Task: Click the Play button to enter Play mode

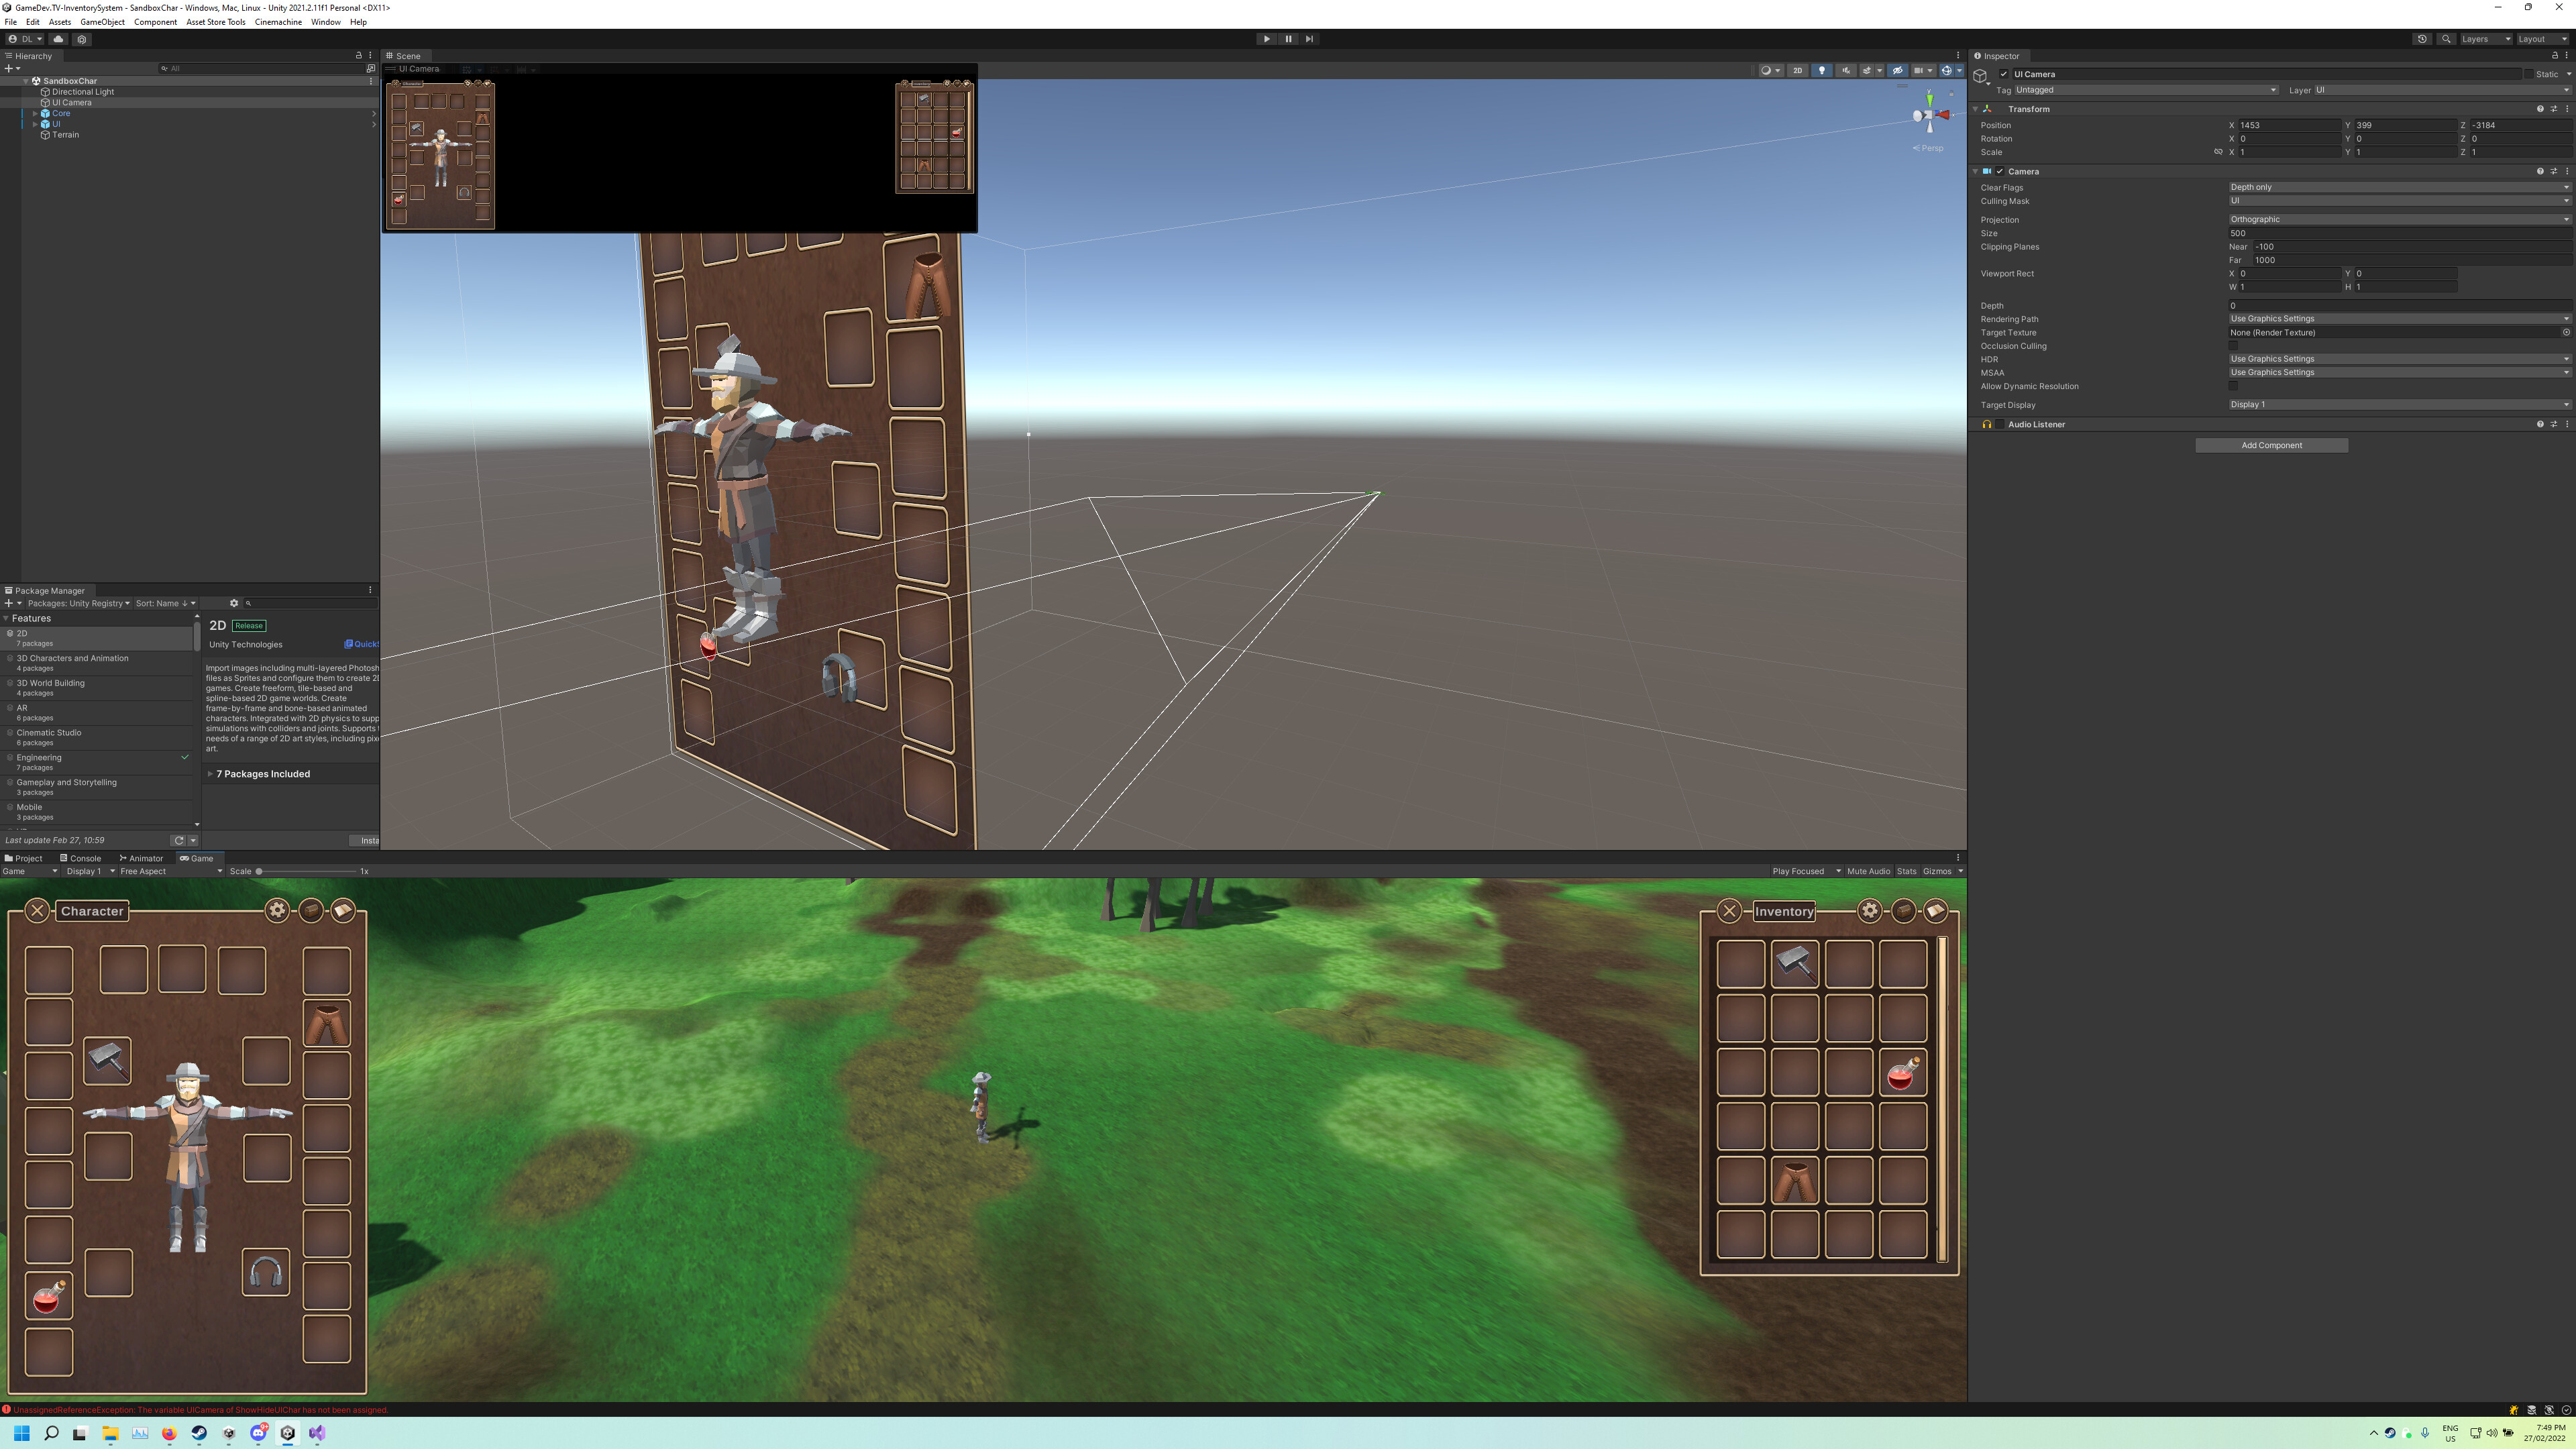Action: click(x=1266, y=39)
